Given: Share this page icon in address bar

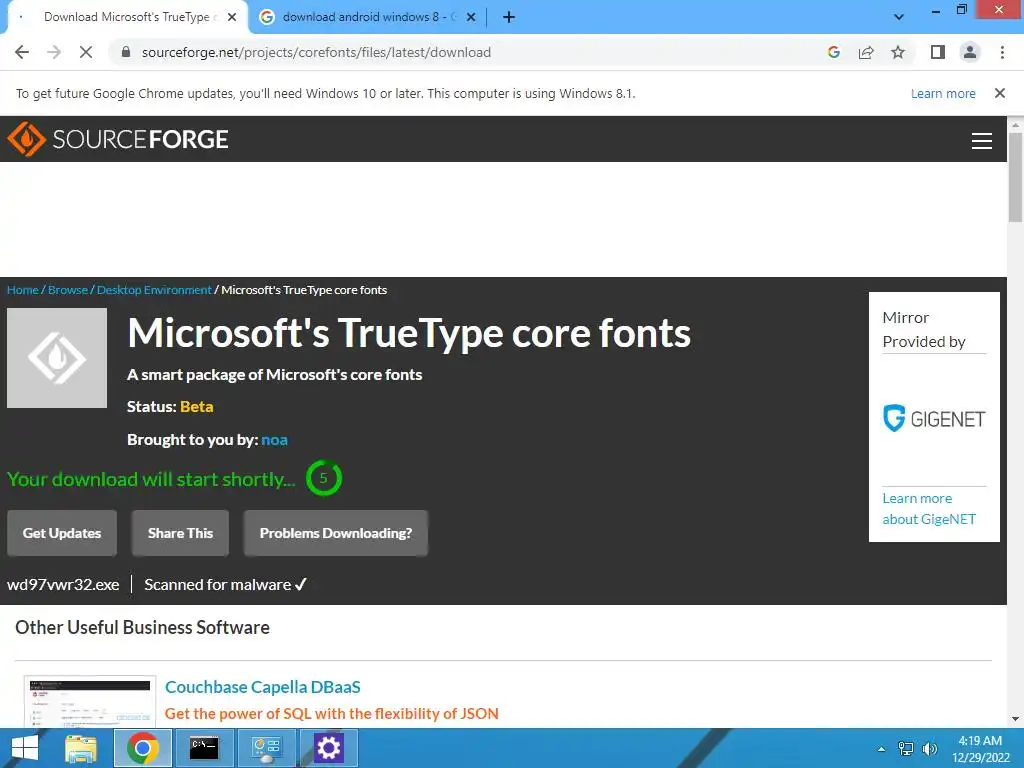Looking at the screenshot, I should (x=866, y=52).
